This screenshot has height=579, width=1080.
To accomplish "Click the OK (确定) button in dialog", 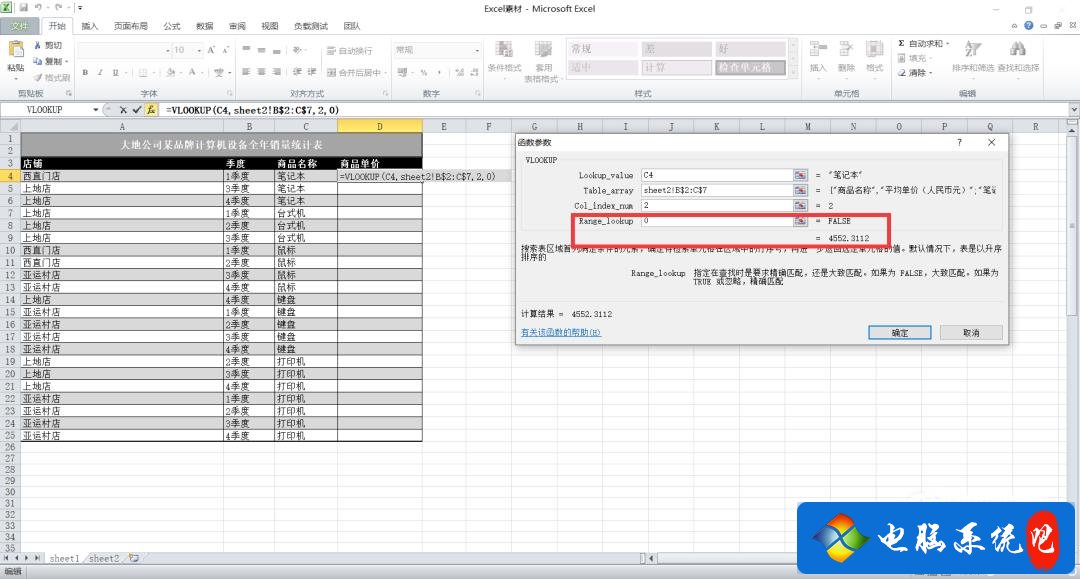I will 900,333.
